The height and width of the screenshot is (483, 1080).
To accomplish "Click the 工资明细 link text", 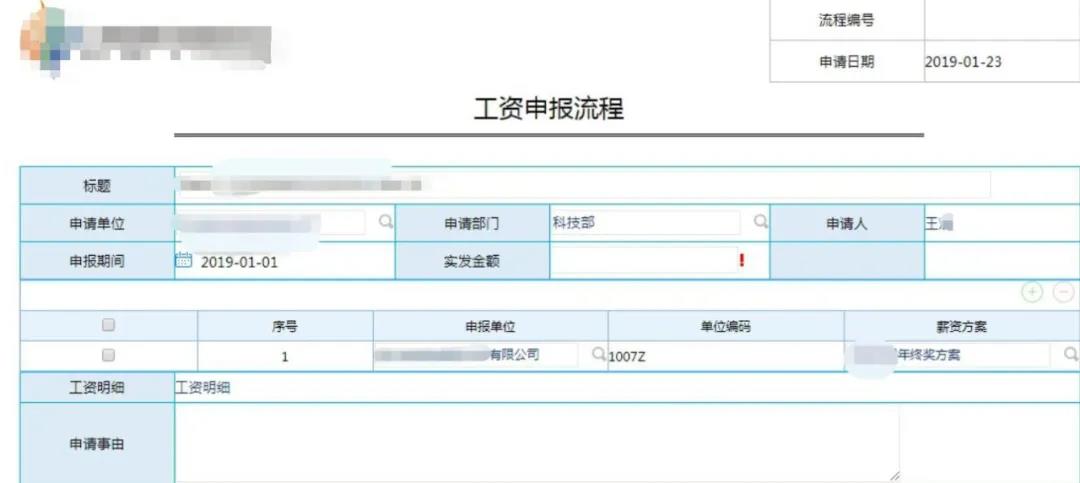I will (203, 388).
